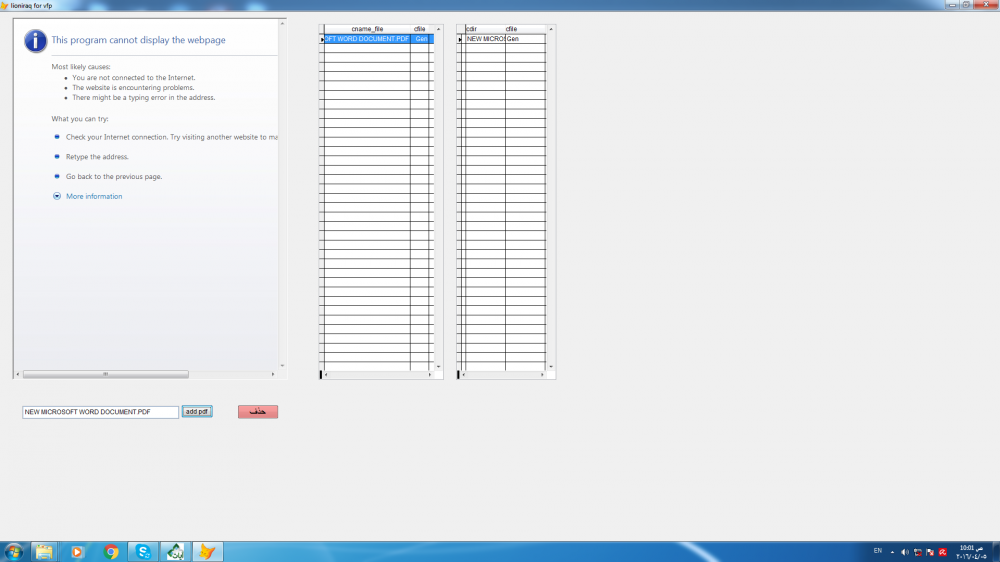Select the highlighted Gen cell in the first grid
The image size is (1000, 562).
[x=422, y=39]
